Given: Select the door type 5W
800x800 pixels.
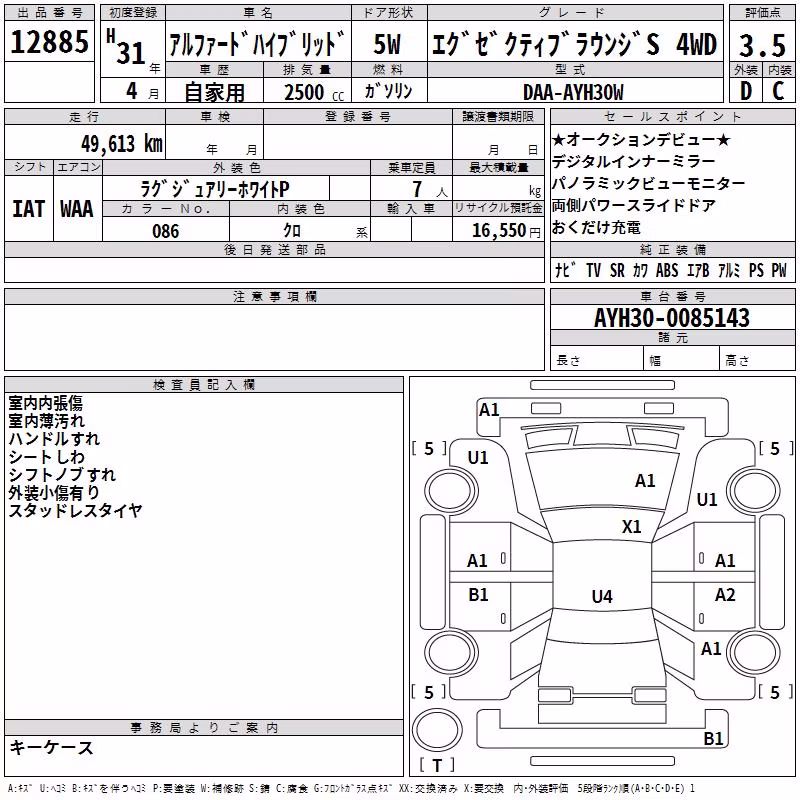Looking at the screenshot, I should coord(387,44).
